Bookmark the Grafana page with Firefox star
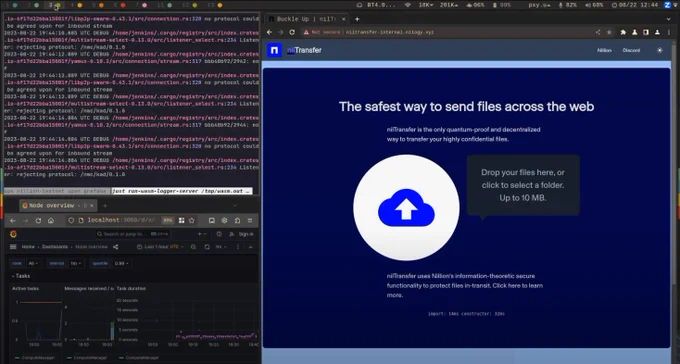Image resolution: width=680 pixels, height=364 pixels. tap(192, 220)
